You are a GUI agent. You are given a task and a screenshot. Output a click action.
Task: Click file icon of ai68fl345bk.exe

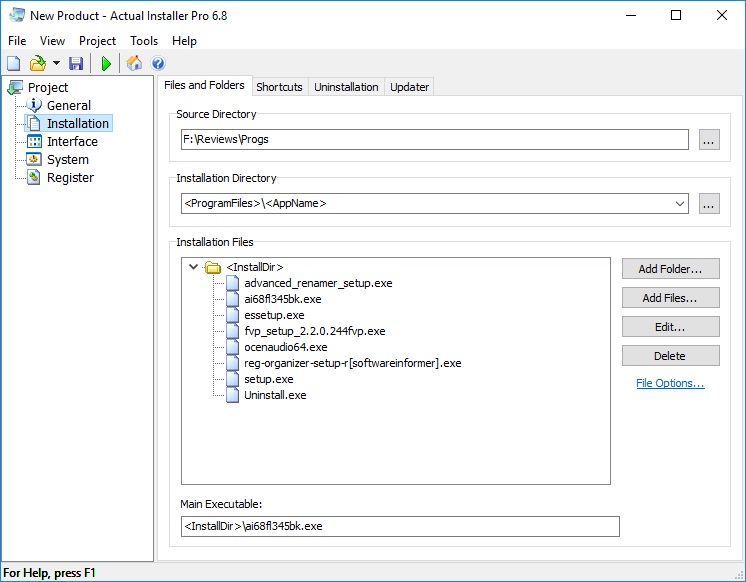coord(233,299)
